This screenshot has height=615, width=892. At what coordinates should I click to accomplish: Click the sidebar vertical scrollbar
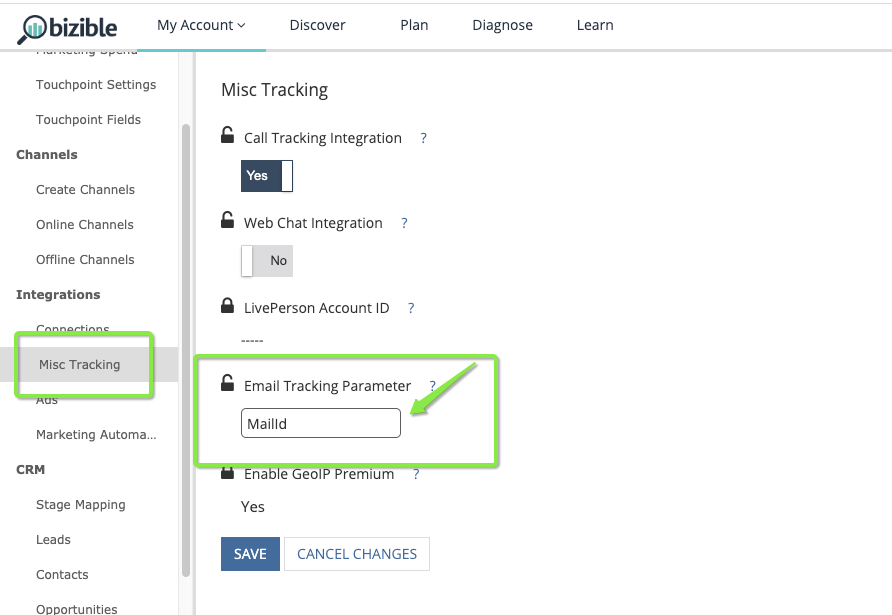(186, 350)
